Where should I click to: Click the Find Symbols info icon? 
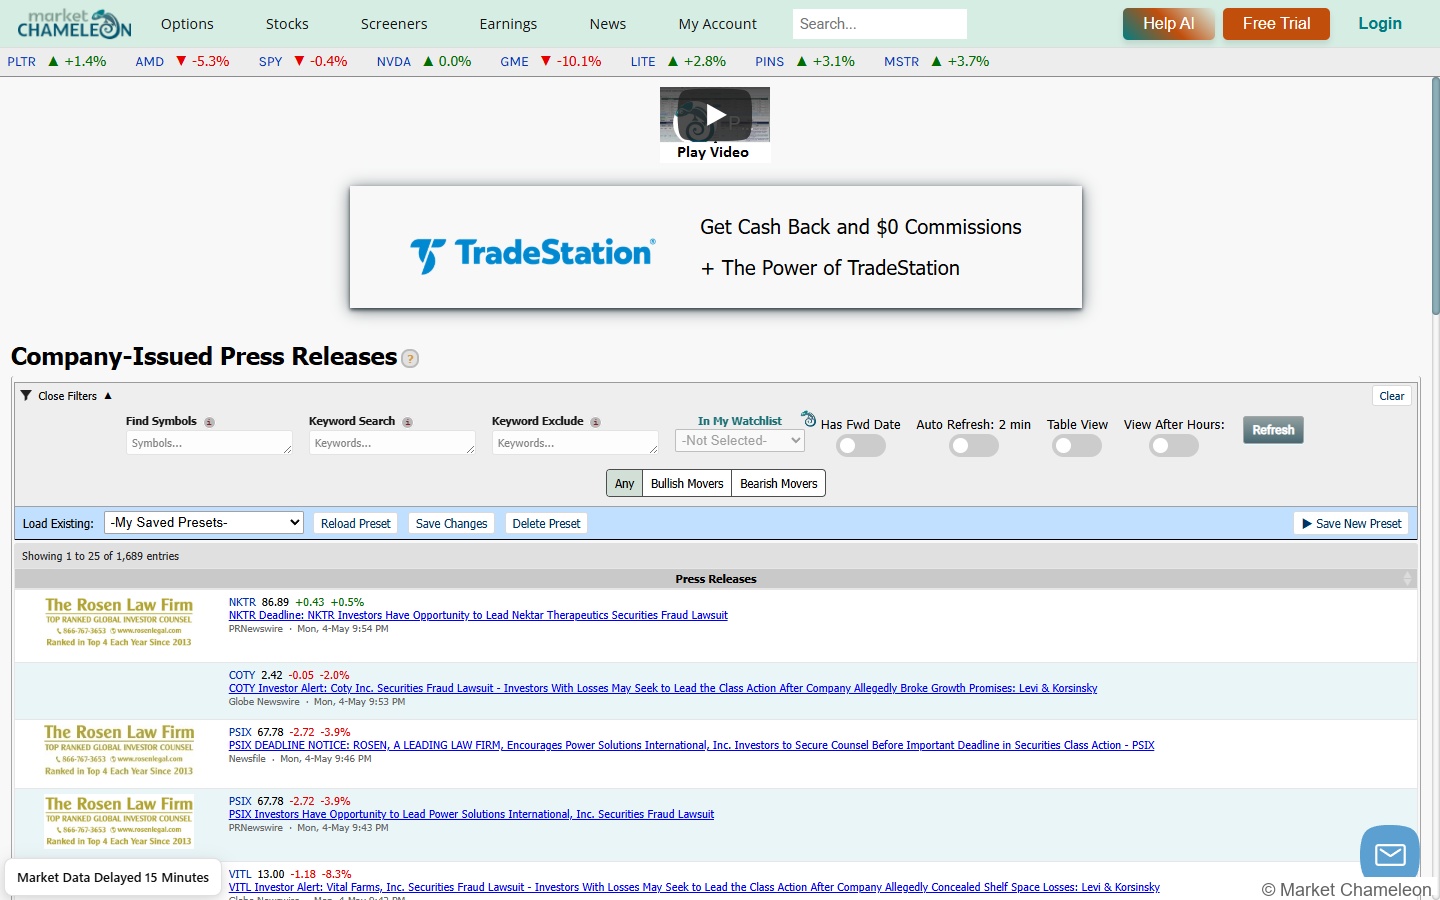click(209, 422)
